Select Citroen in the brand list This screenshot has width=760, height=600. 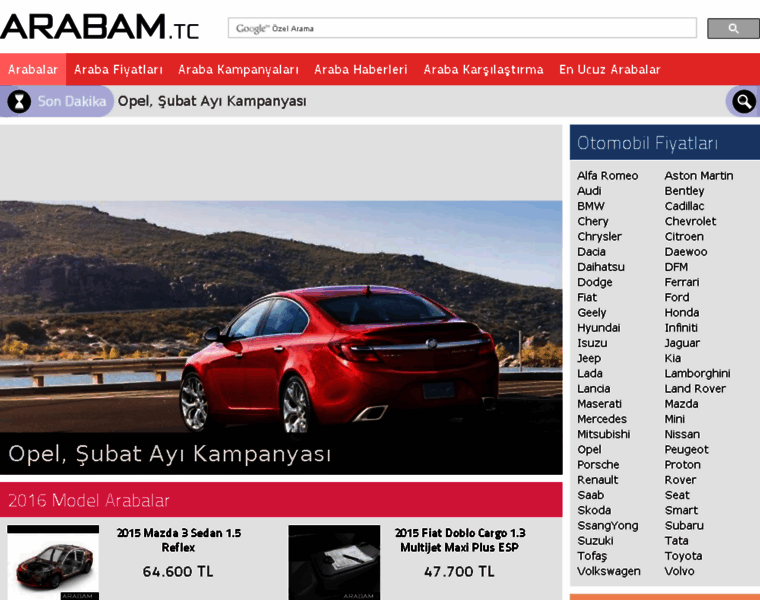coord(684,237)
